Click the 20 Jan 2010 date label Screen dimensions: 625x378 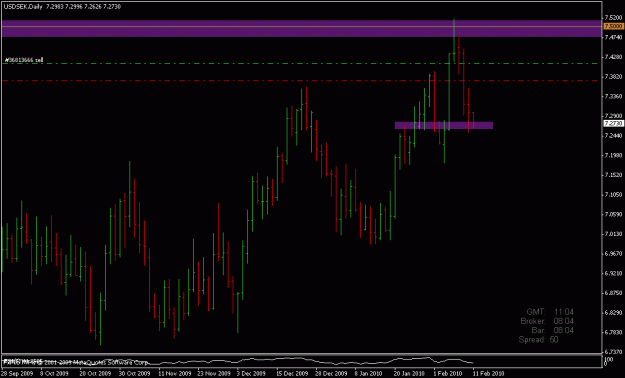coord(409,374)
